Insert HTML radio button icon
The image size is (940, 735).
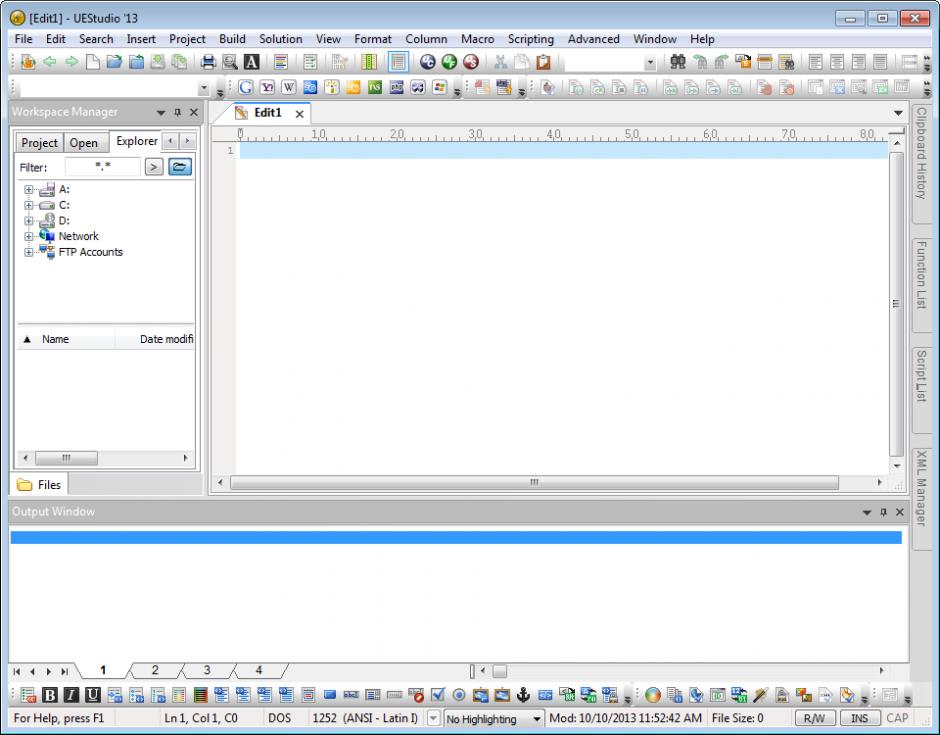pos(459,695)
